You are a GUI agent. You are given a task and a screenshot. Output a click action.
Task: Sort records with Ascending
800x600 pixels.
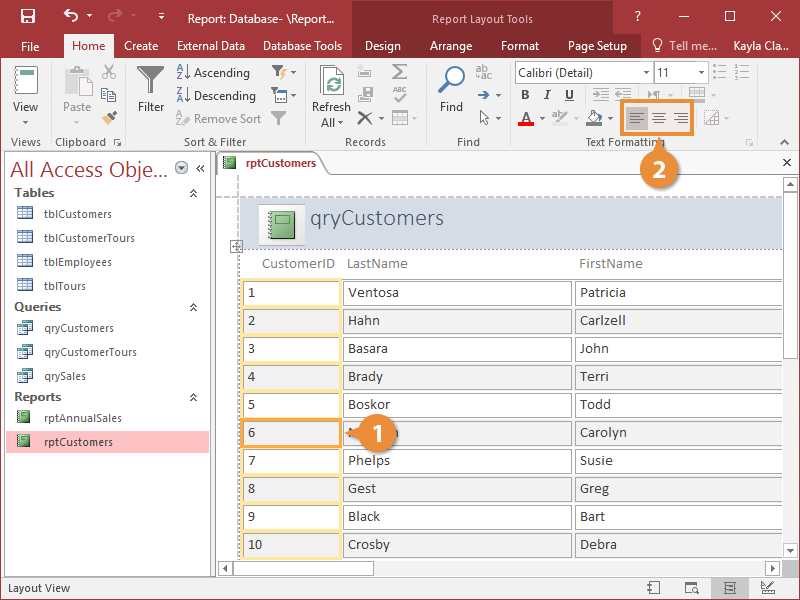213,72
